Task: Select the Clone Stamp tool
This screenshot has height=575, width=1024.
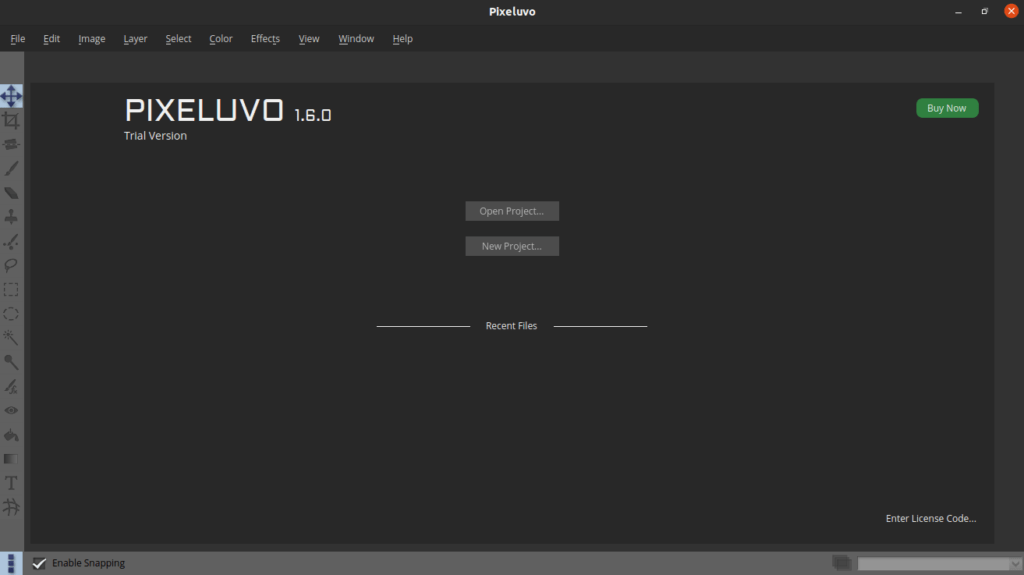Action: (x=11, y=217)
